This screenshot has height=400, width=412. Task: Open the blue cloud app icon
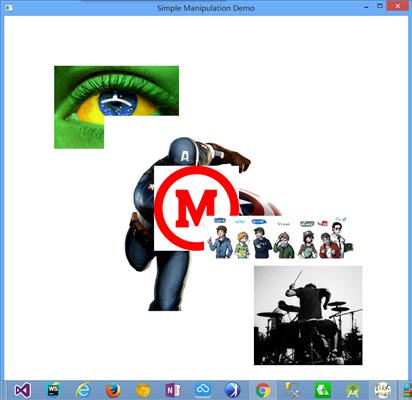coord(203,390)
